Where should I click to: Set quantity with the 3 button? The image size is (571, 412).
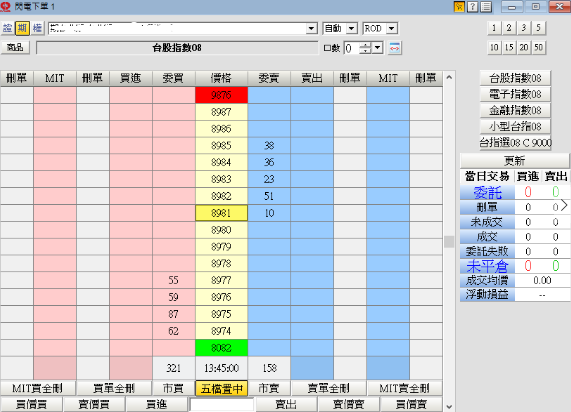tap(524, 28)
